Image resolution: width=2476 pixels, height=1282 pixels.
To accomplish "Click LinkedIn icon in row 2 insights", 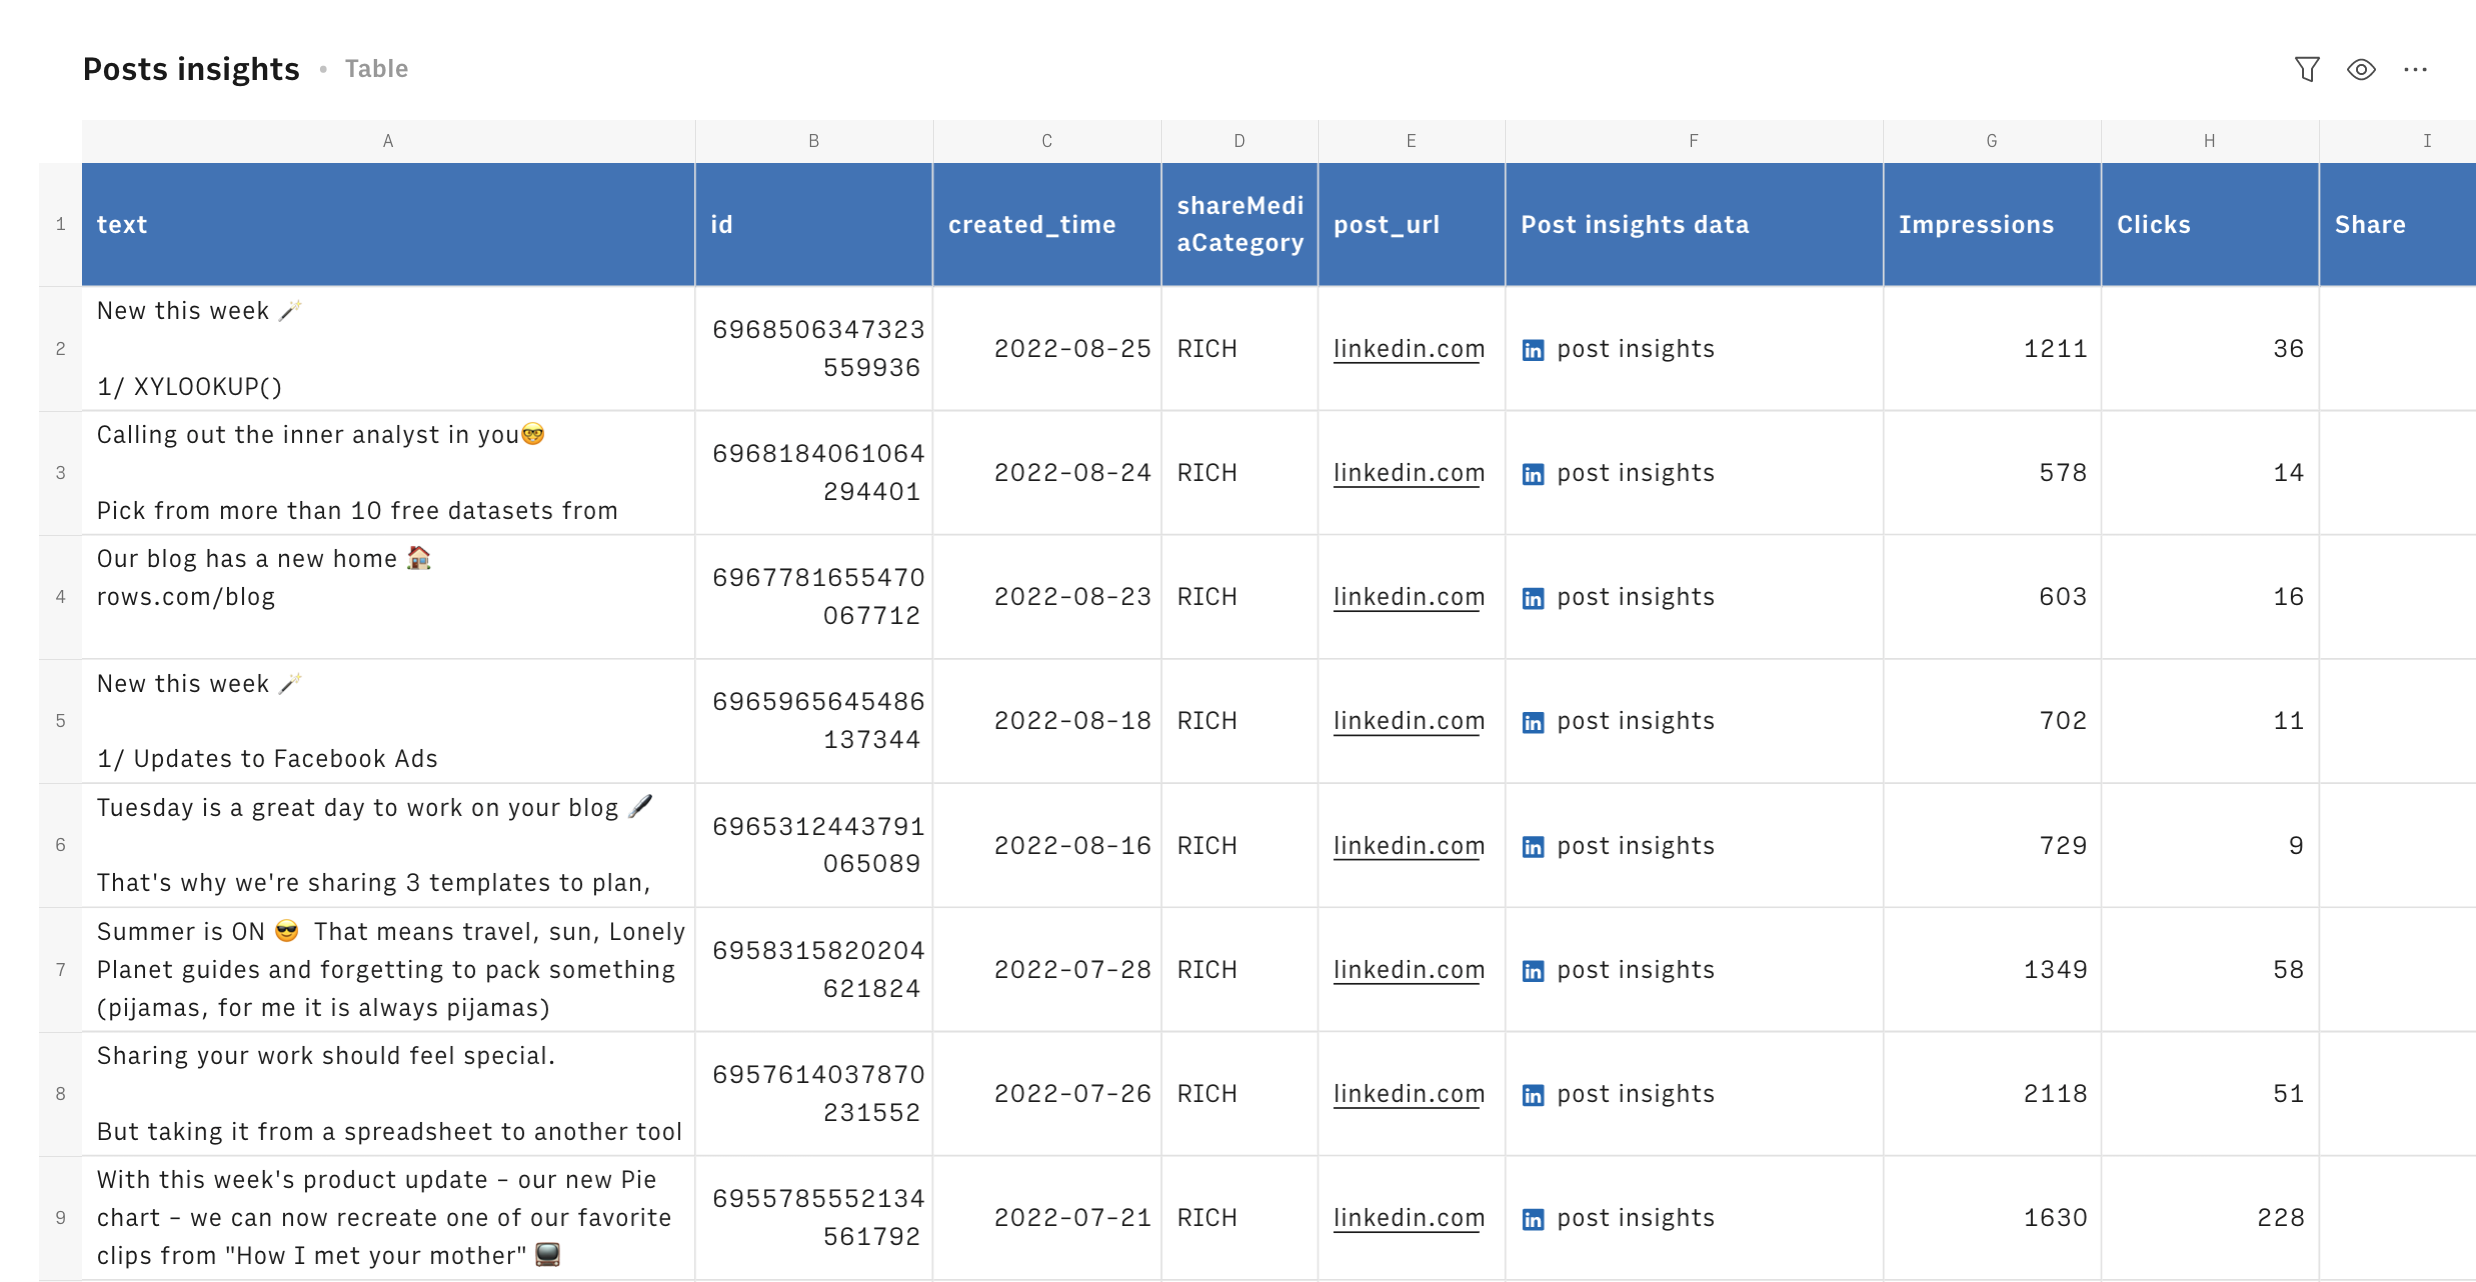I will pos(1533,350).
